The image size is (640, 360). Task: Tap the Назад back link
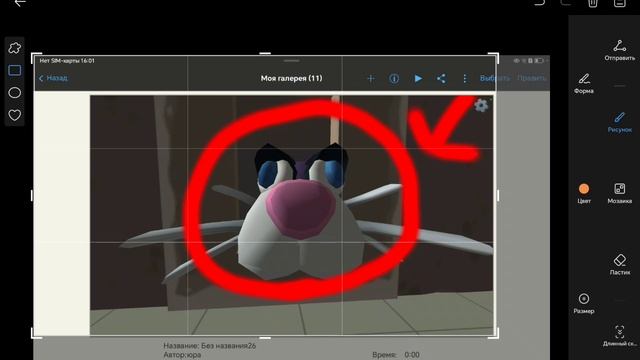pyautogui.click(x=53, y=78)
